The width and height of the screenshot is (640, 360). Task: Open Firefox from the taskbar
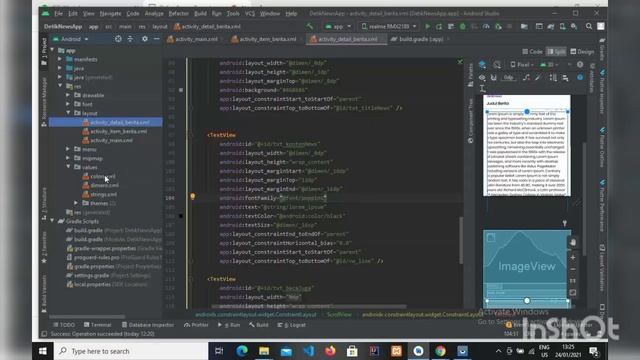pos(330,351)
